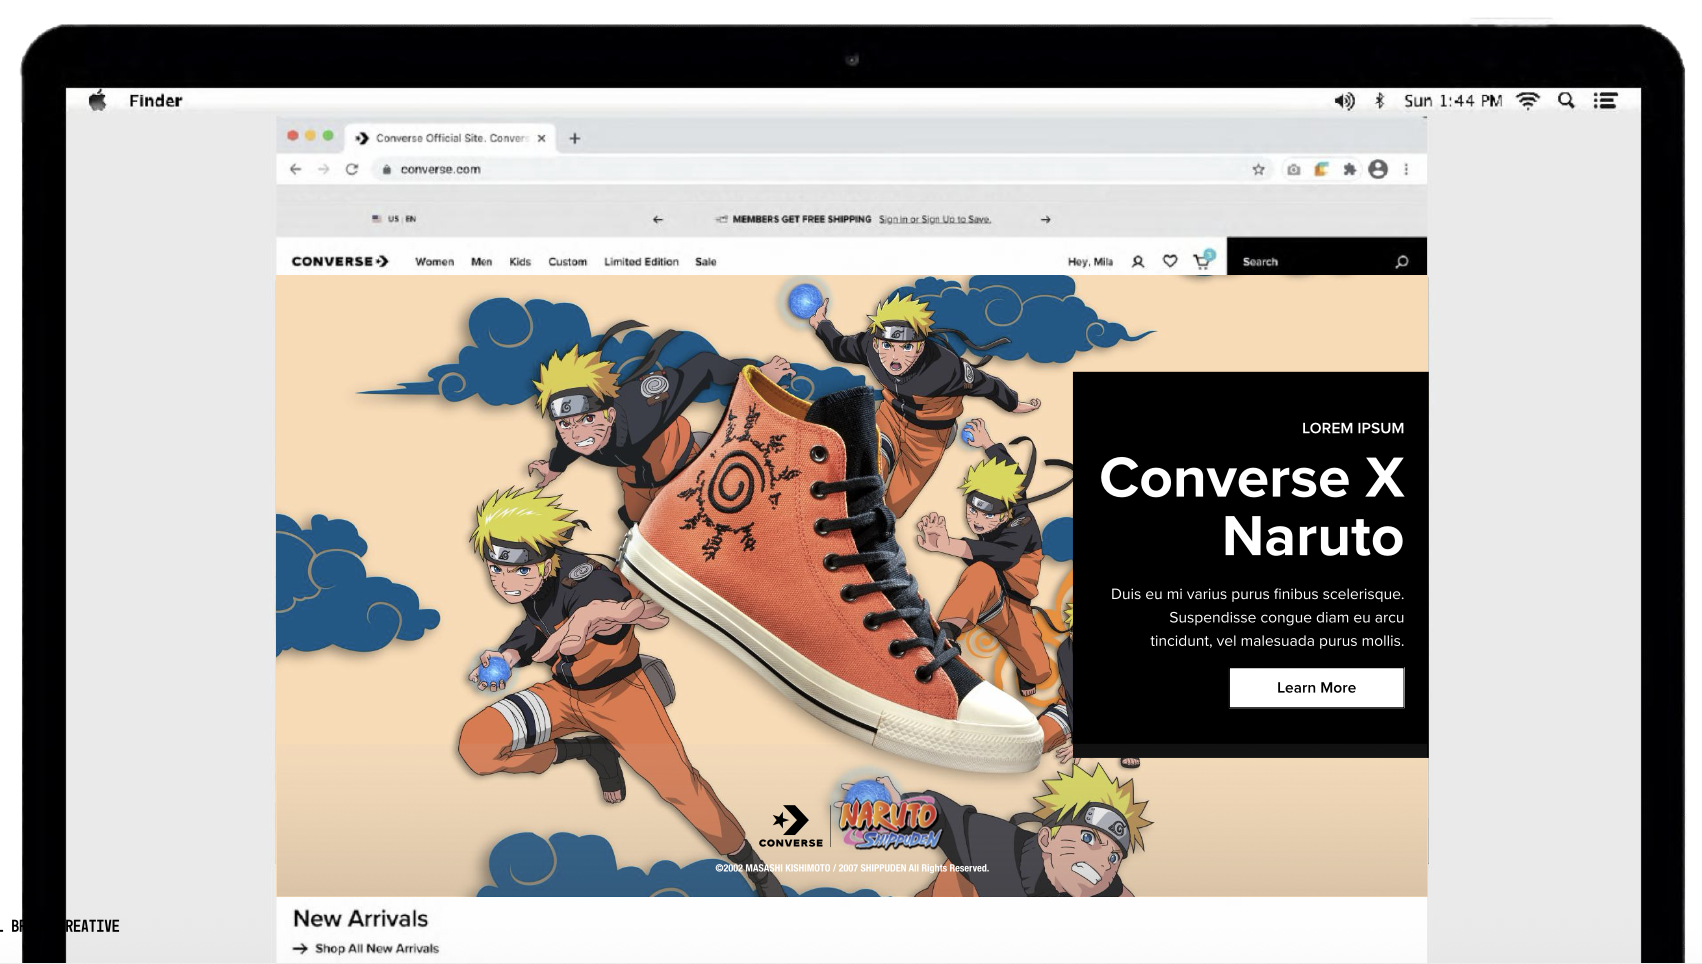Open the Extensions puzzle icon
This screenshot has width=1702, height=964.
(x=1349, y=169)
